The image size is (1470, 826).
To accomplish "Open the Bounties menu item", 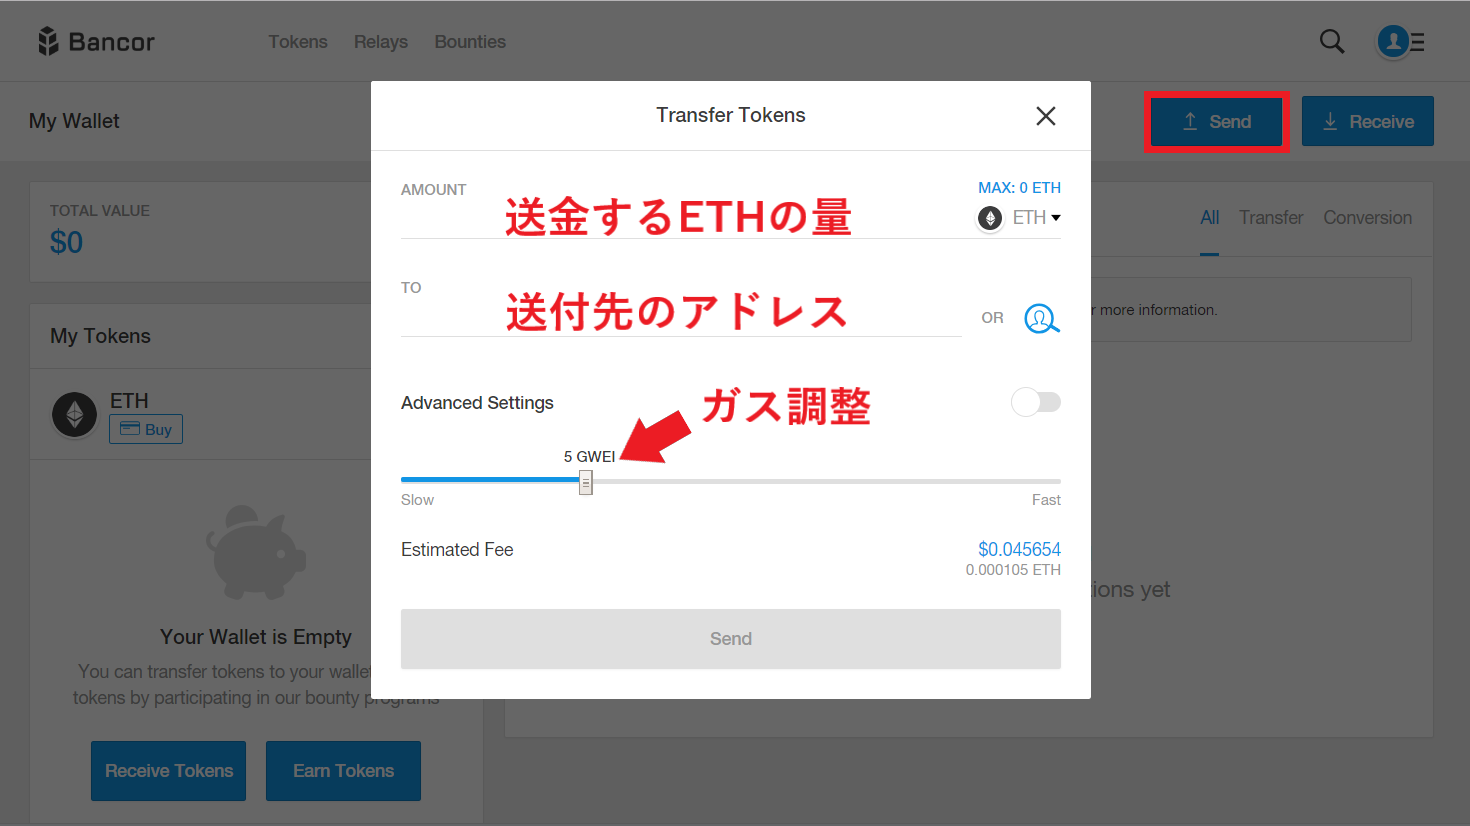I will [470, 42].
